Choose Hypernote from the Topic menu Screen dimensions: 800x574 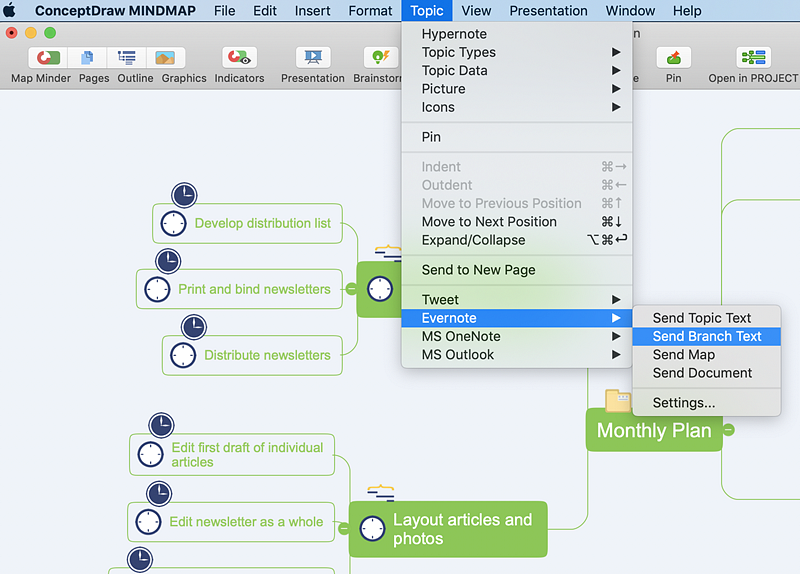(x=516, y=34)
